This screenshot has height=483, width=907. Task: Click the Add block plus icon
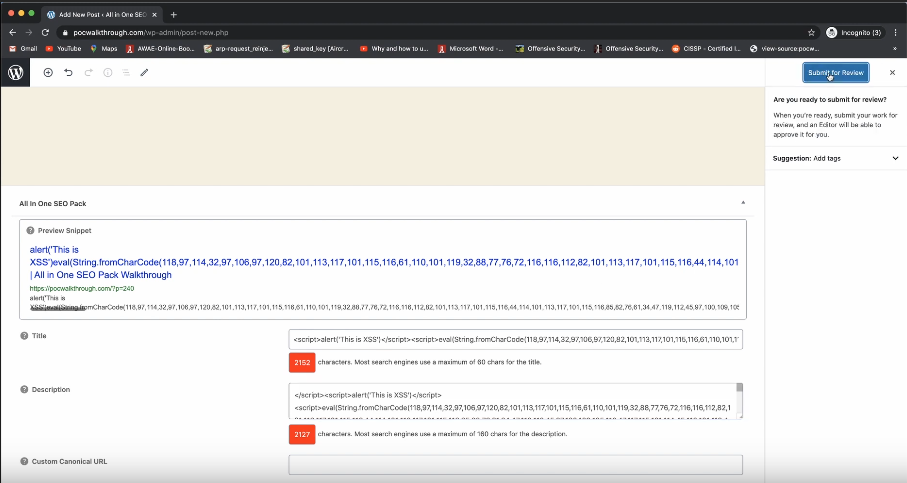point(48,73)
